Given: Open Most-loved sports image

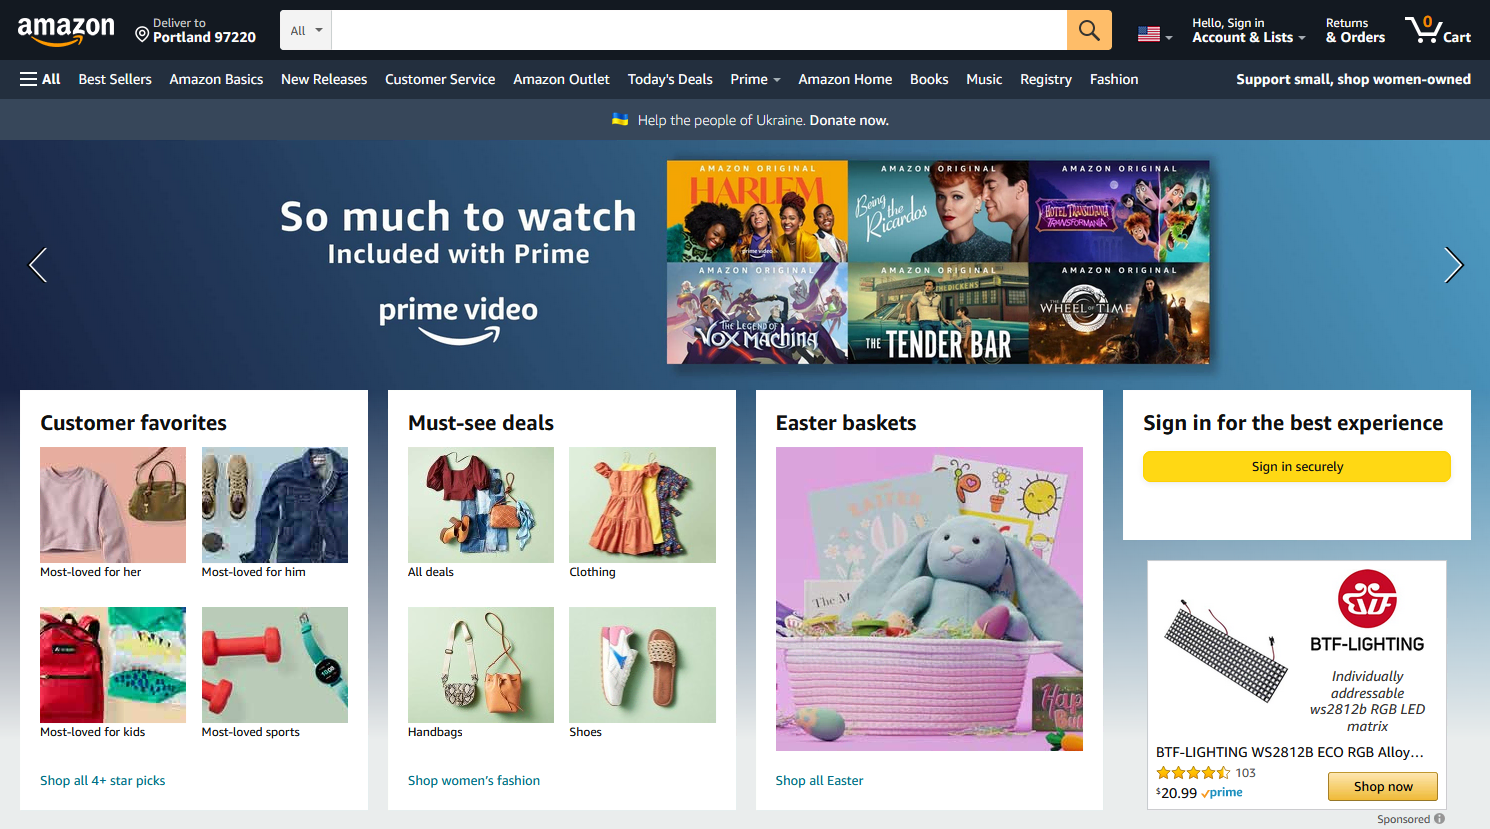Looking at the screenshot, I should 275,665.
